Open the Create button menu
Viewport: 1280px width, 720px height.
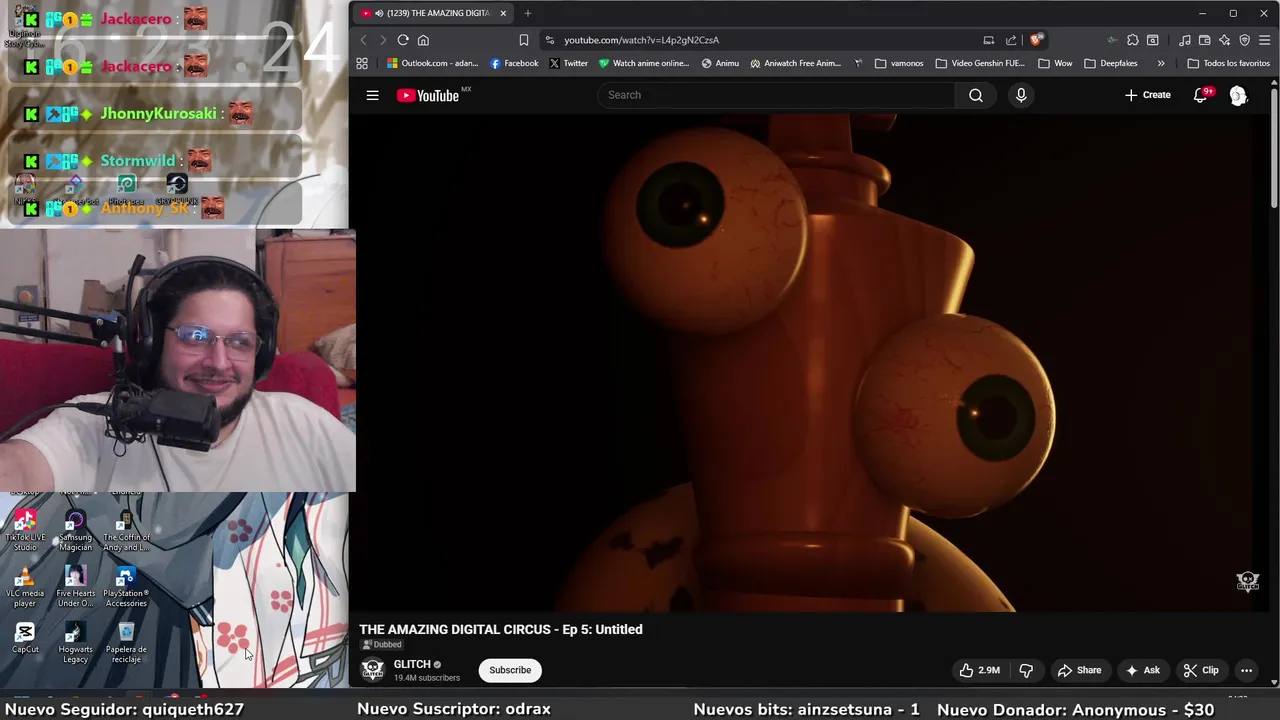pyautogui.click(x=1147, y=95)
